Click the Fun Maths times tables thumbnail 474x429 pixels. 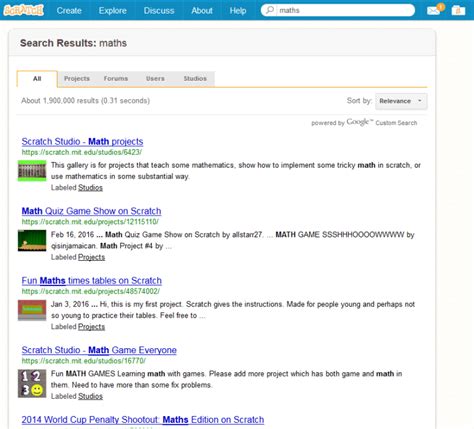point(32,310)
